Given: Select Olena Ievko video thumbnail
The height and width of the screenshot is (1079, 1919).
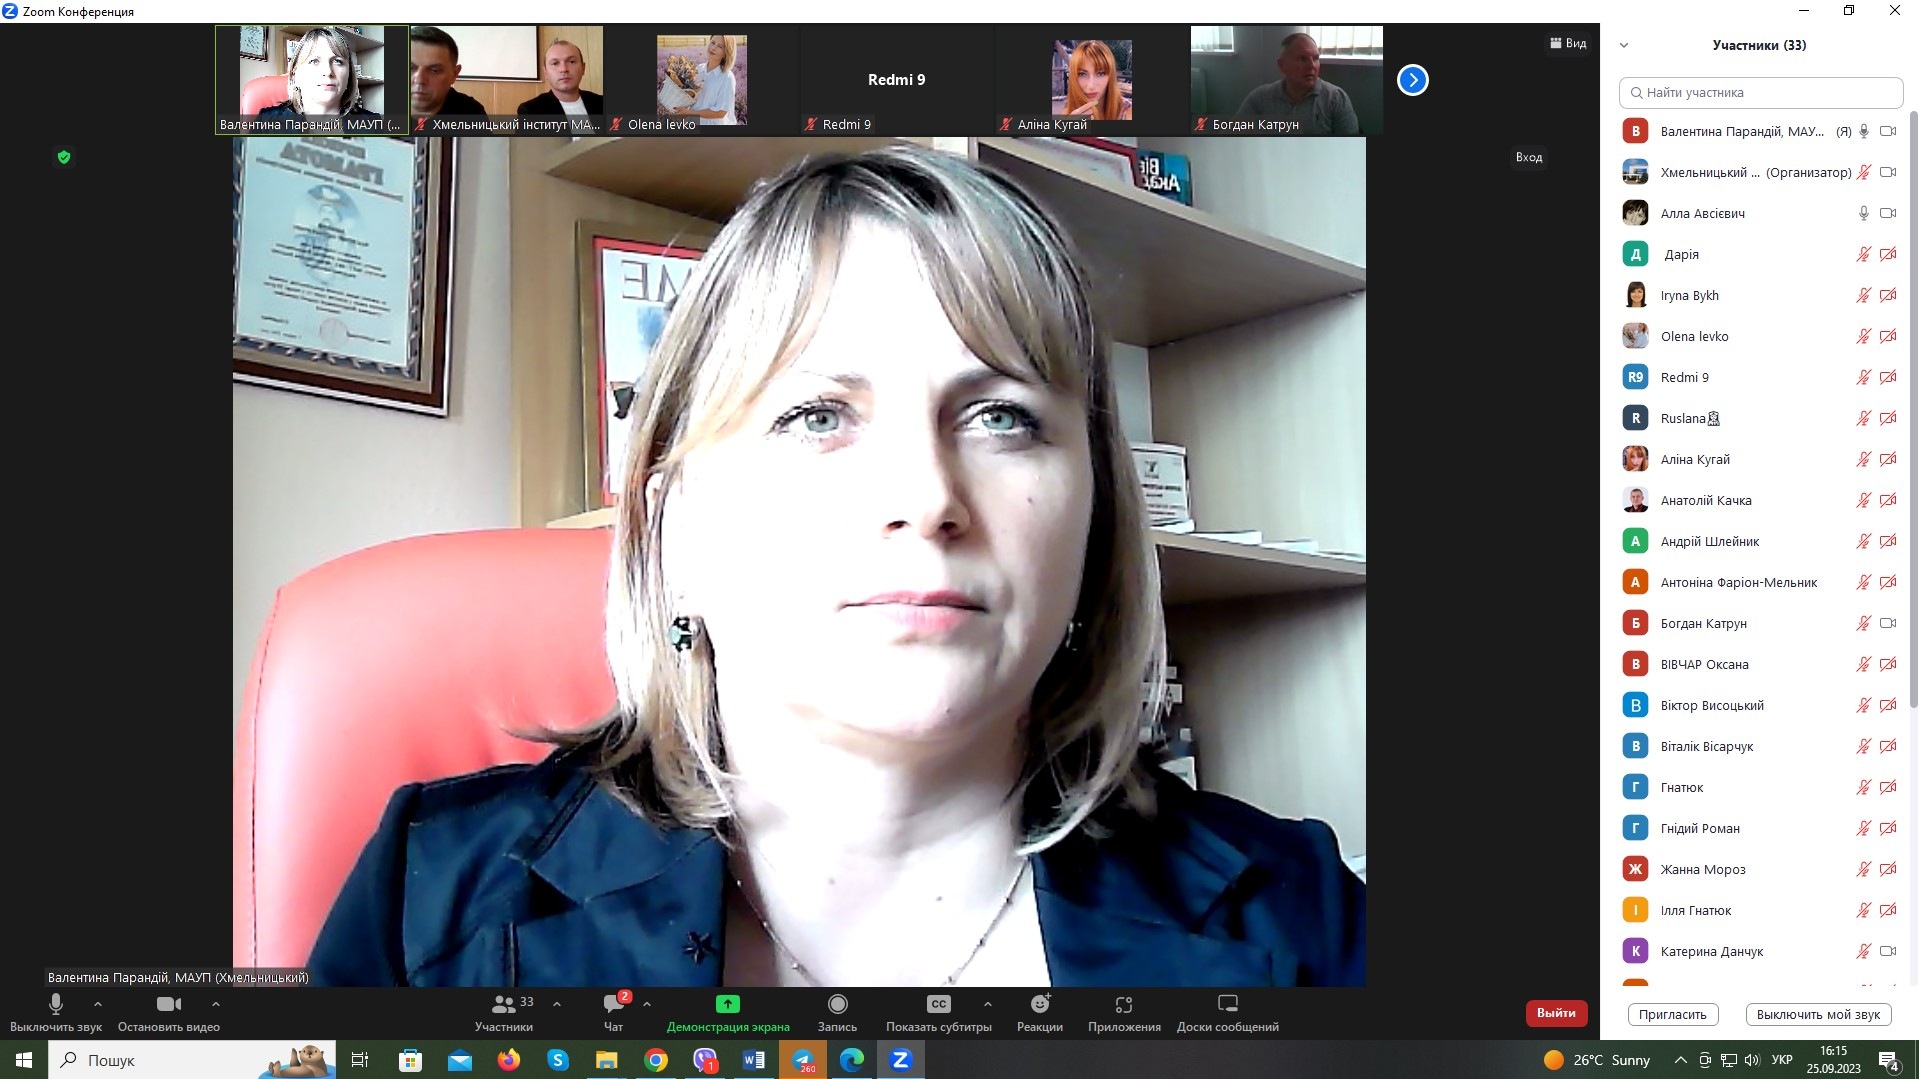Looking at the screenshot, I should [702, 80].
